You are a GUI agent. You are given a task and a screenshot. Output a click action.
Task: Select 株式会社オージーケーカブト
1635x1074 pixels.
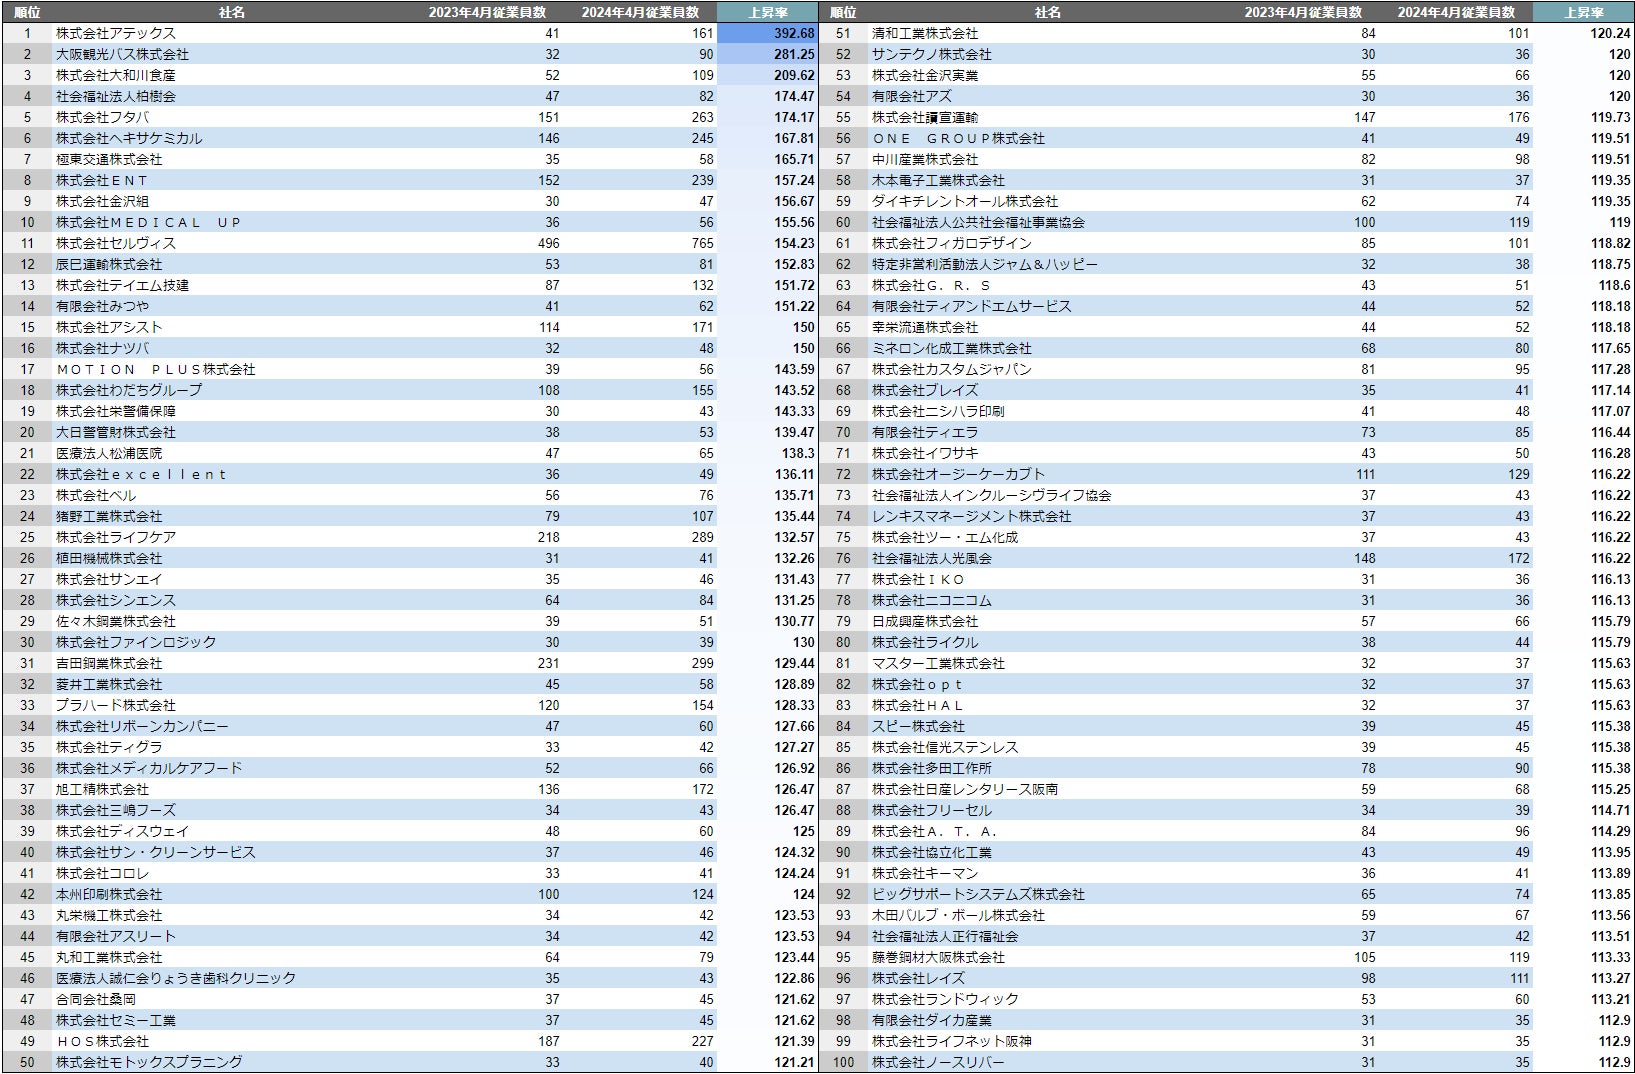[958, 474]
